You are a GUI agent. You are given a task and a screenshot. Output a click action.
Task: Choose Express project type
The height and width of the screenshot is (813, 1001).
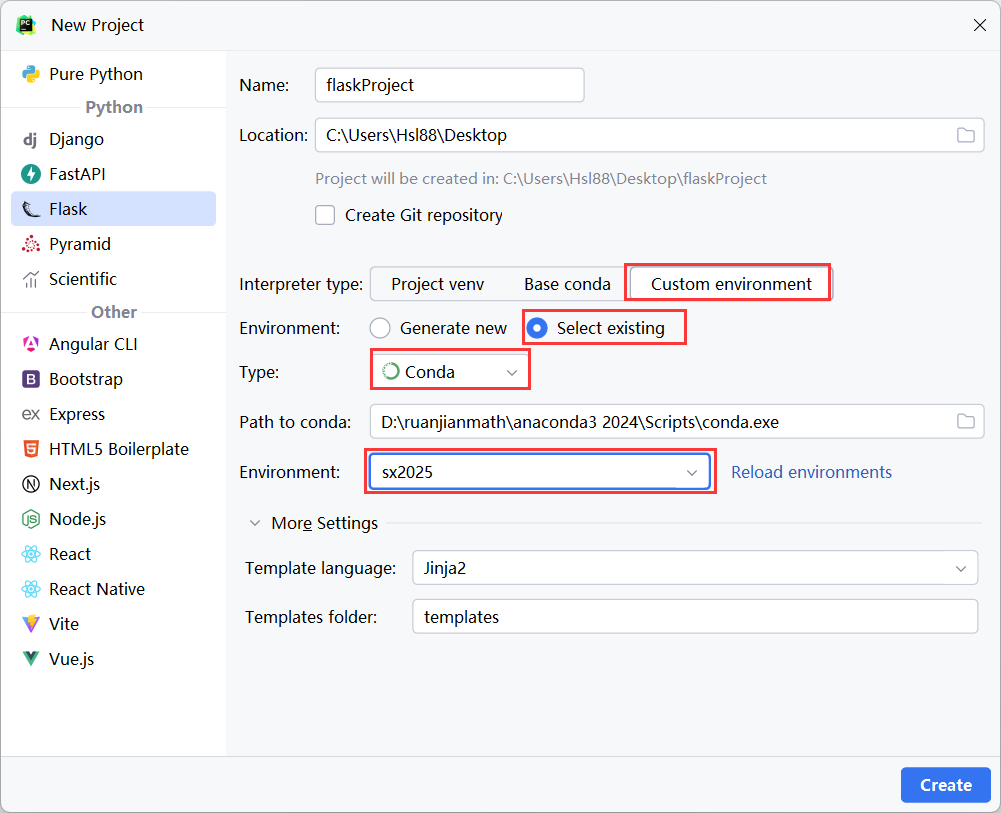tap(114, 414)
